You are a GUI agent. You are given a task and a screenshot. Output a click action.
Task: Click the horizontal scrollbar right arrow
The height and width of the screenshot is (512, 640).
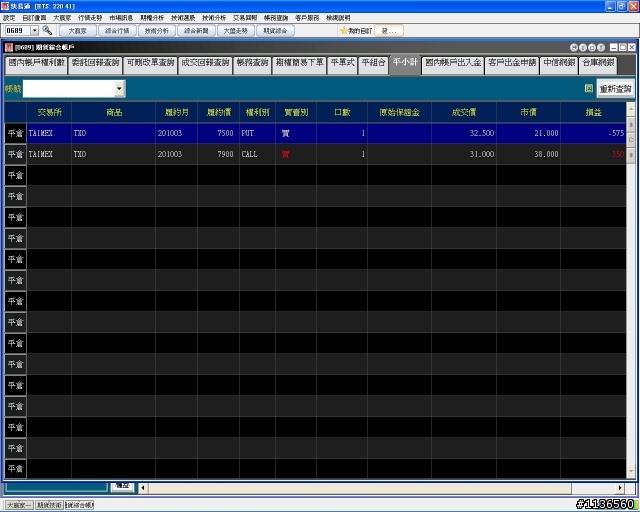tap(620, 488)
